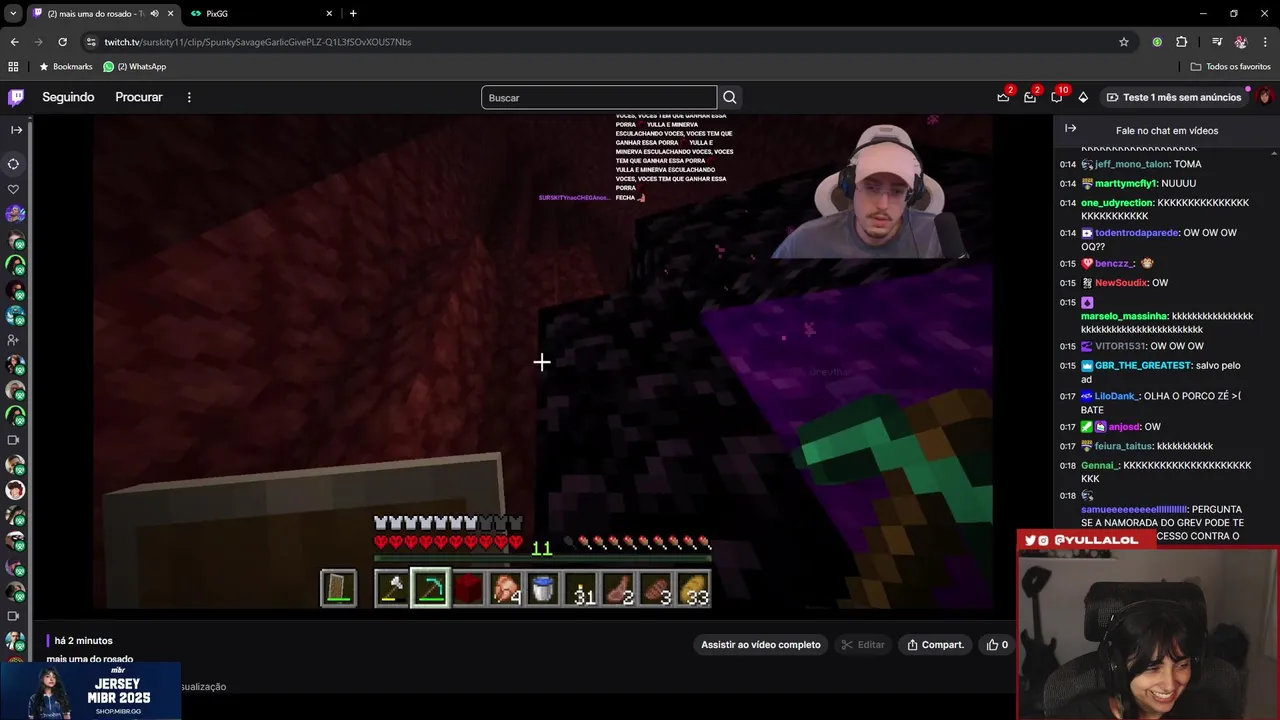Click the search magnifier button
Screen dimensions: 1280x720
point(730,97)
